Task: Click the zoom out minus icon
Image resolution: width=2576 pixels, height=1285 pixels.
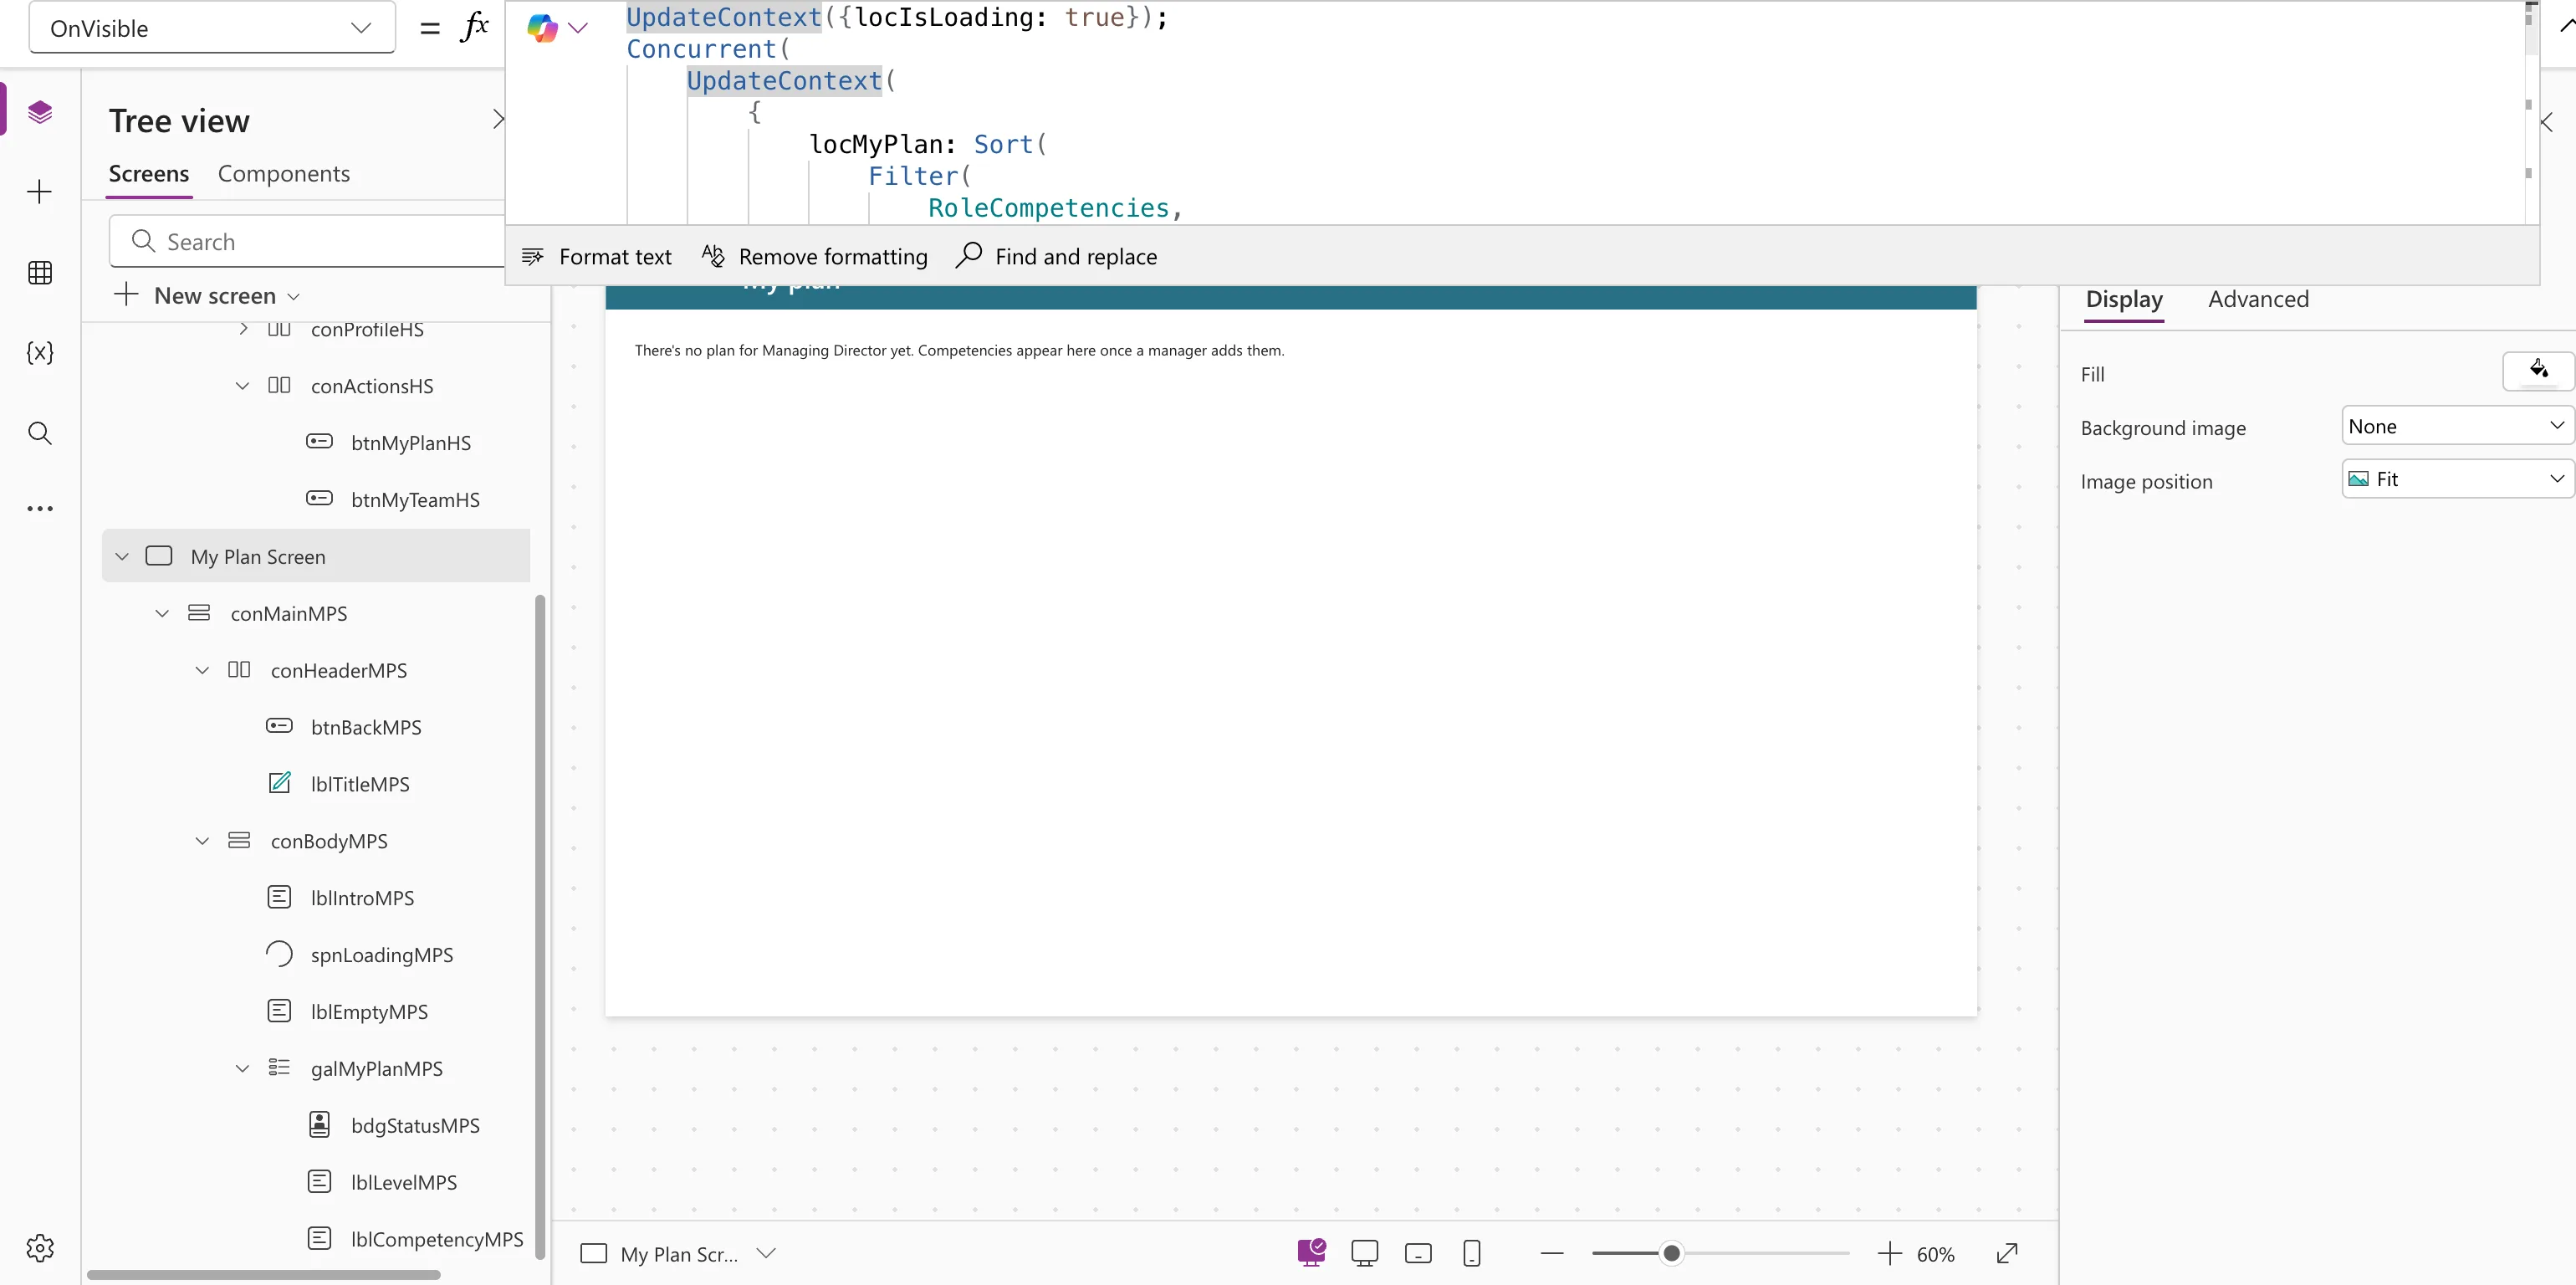Action: coord(1552,1253)
